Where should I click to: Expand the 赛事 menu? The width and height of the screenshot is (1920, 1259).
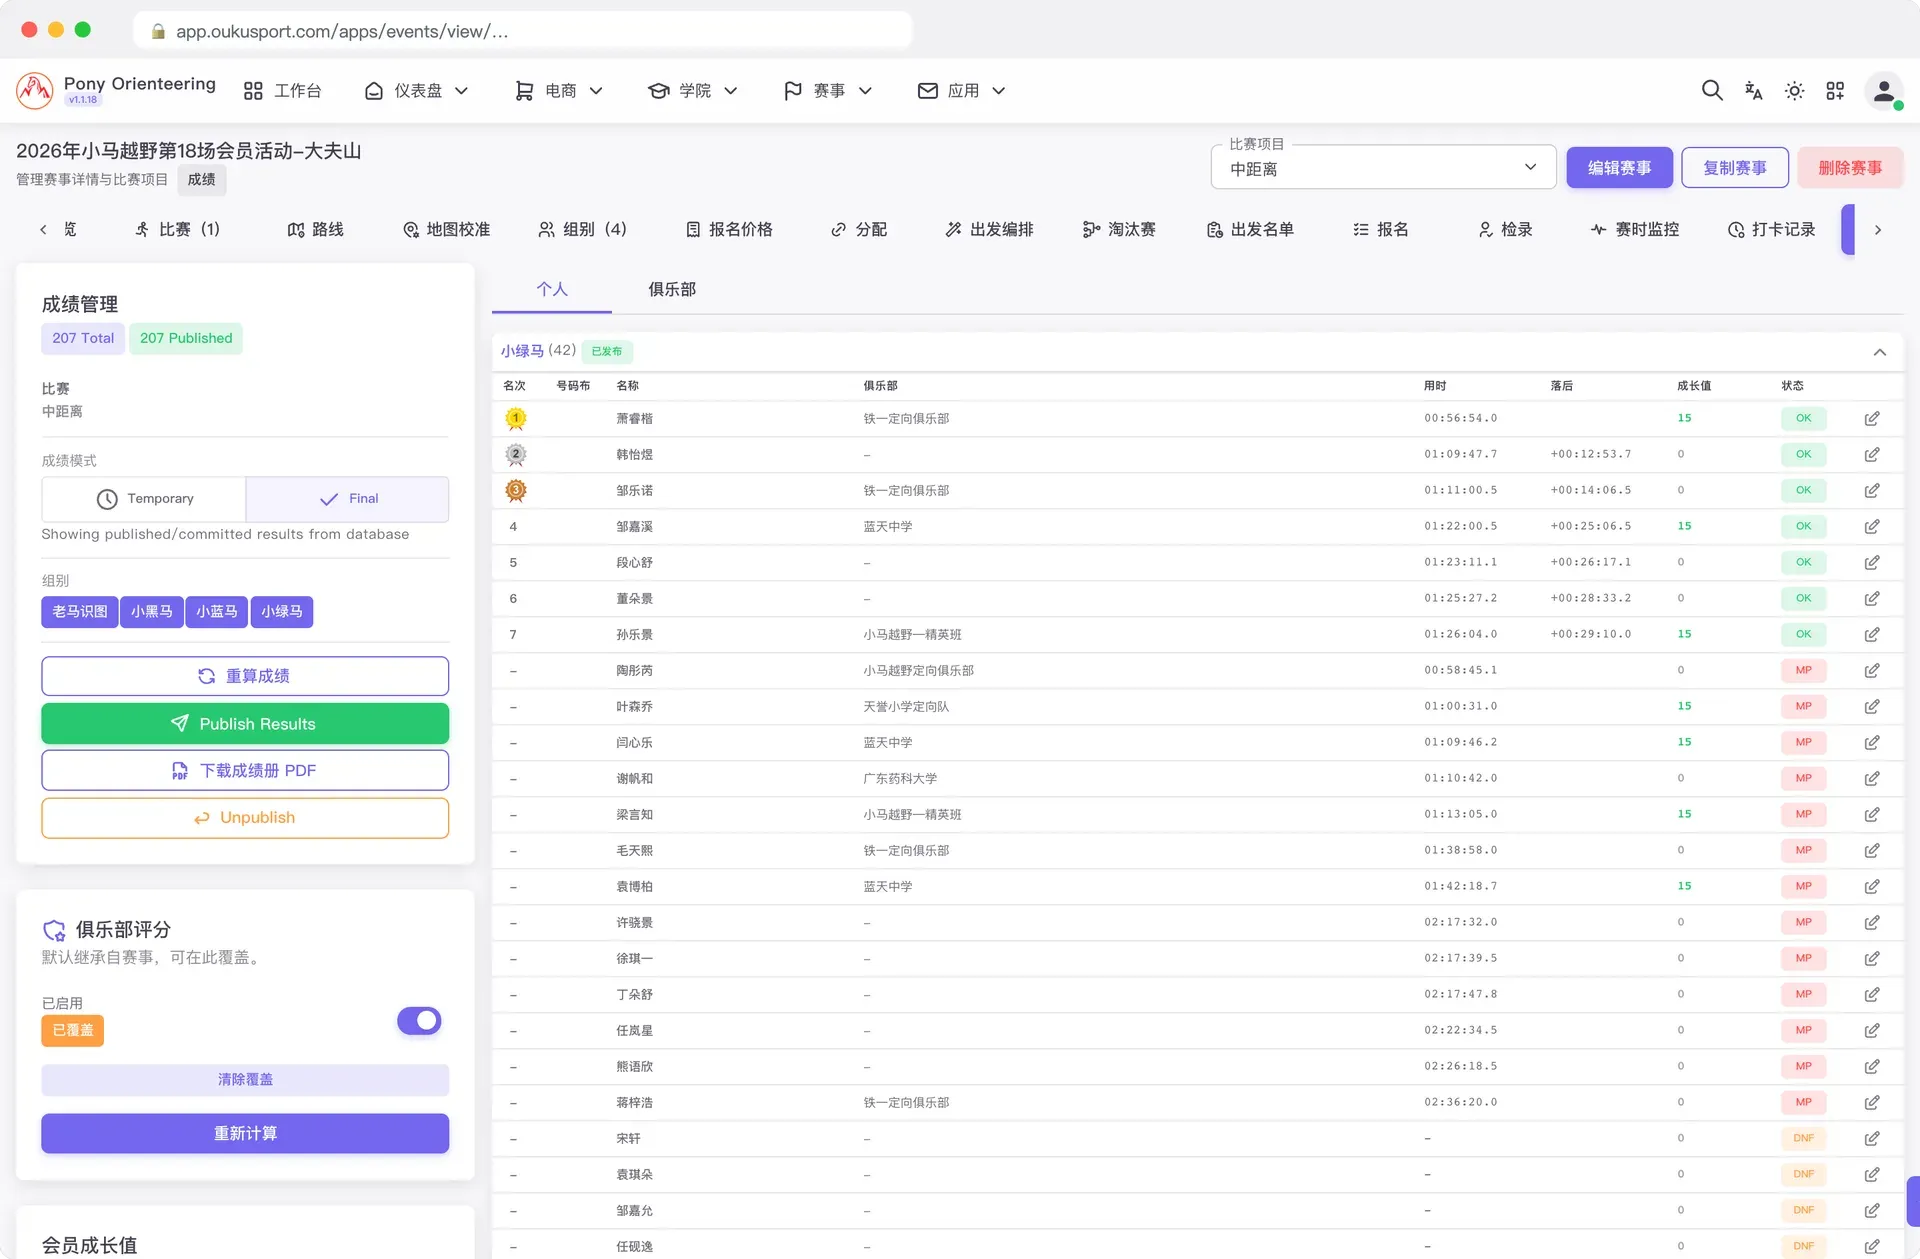[828, 91]
